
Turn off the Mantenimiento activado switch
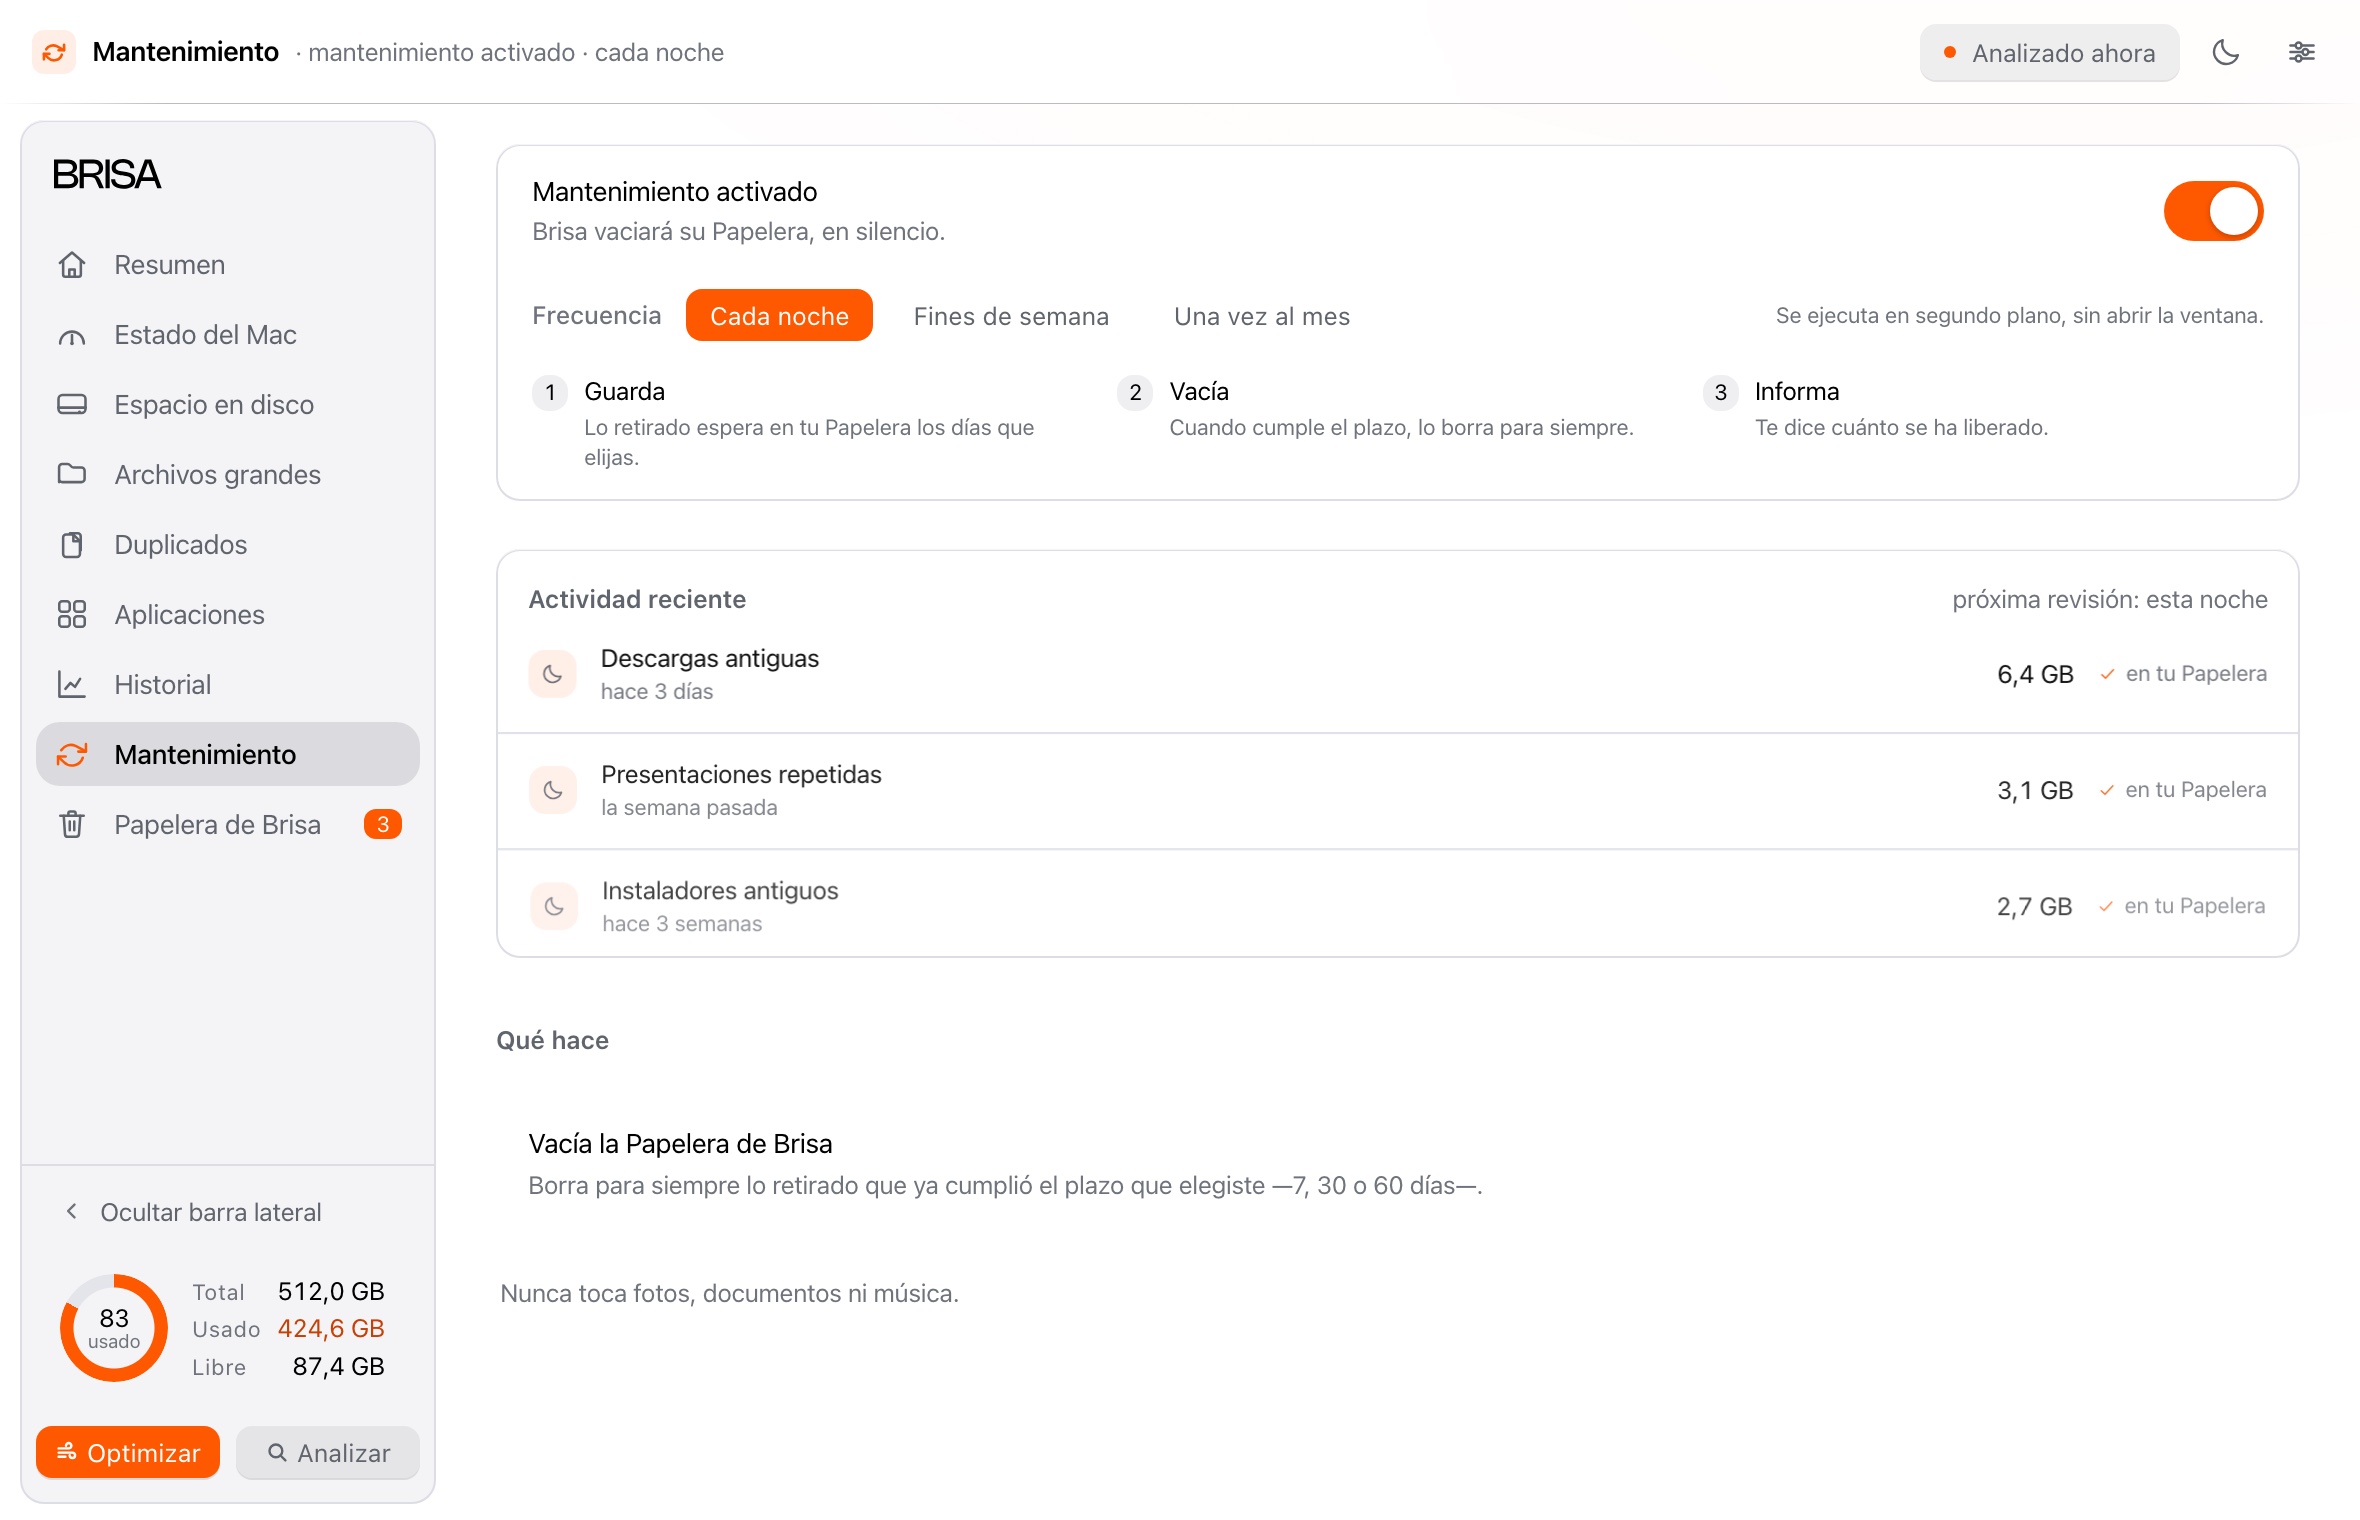point(2213,211)
